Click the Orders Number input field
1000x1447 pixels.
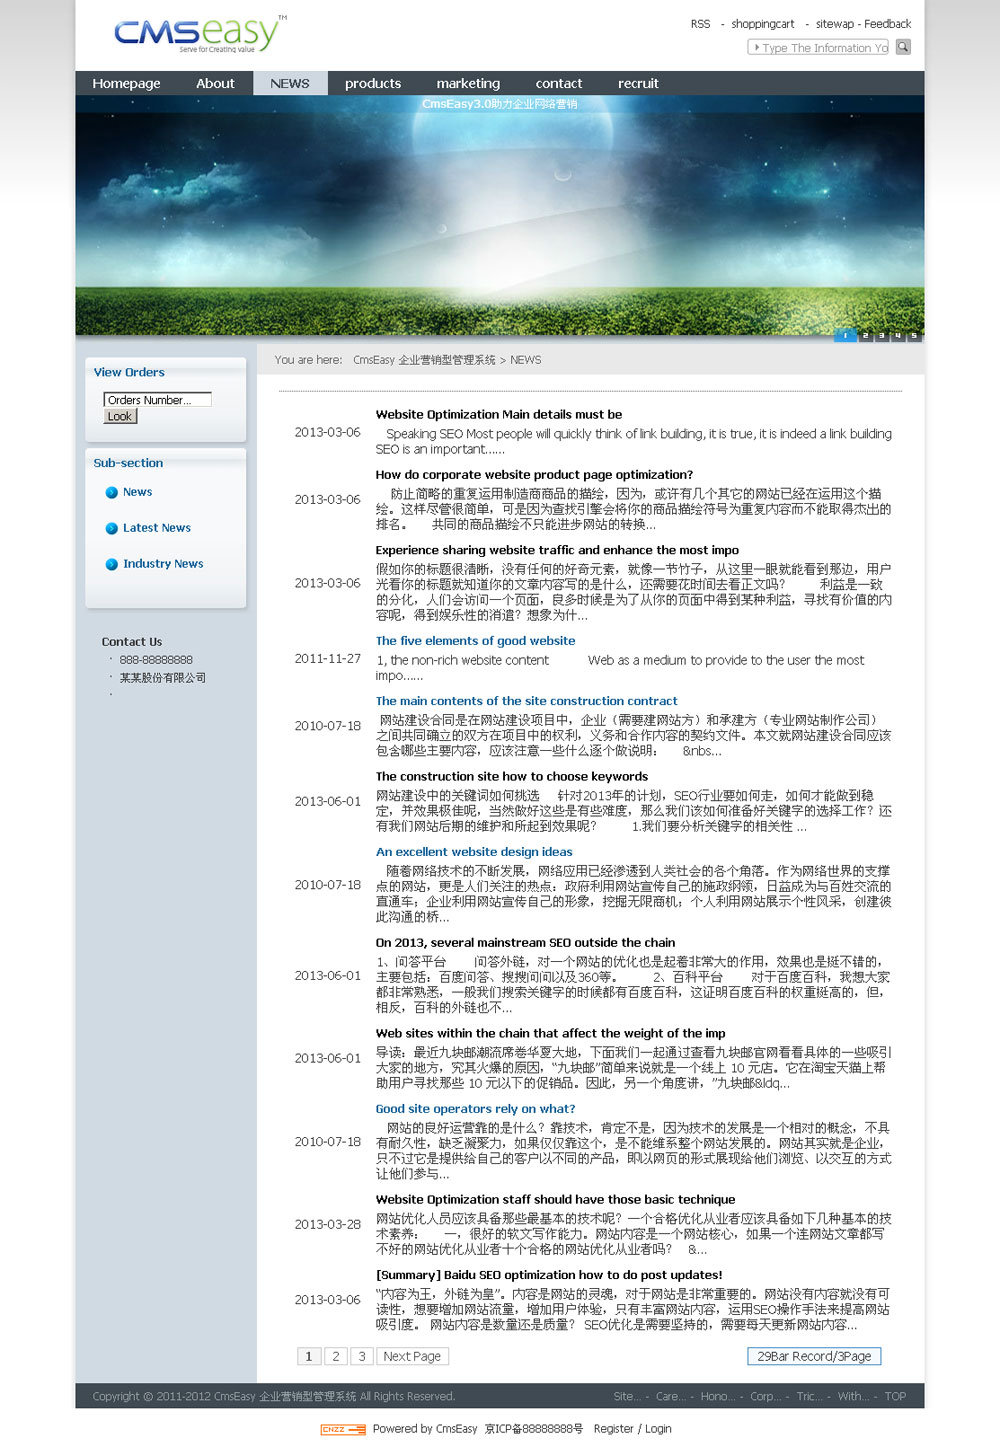coord(157,400)
